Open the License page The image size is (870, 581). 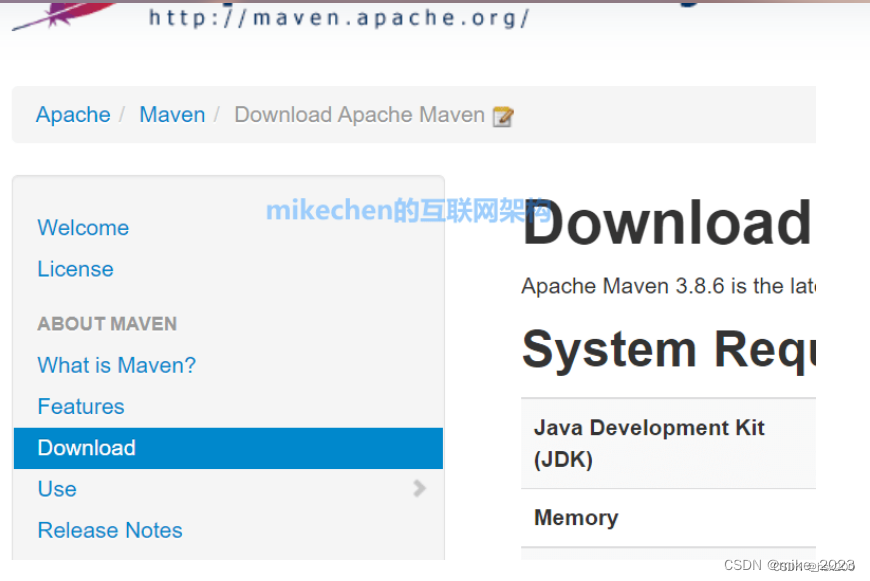75,269
